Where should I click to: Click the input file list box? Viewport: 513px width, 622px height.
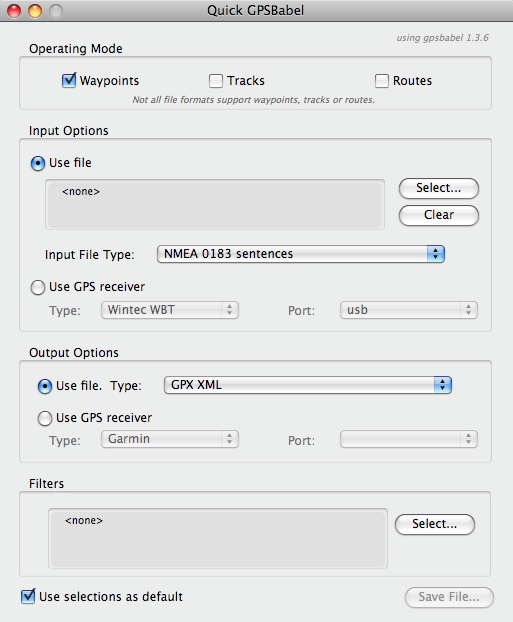click(x=215, y=204)
